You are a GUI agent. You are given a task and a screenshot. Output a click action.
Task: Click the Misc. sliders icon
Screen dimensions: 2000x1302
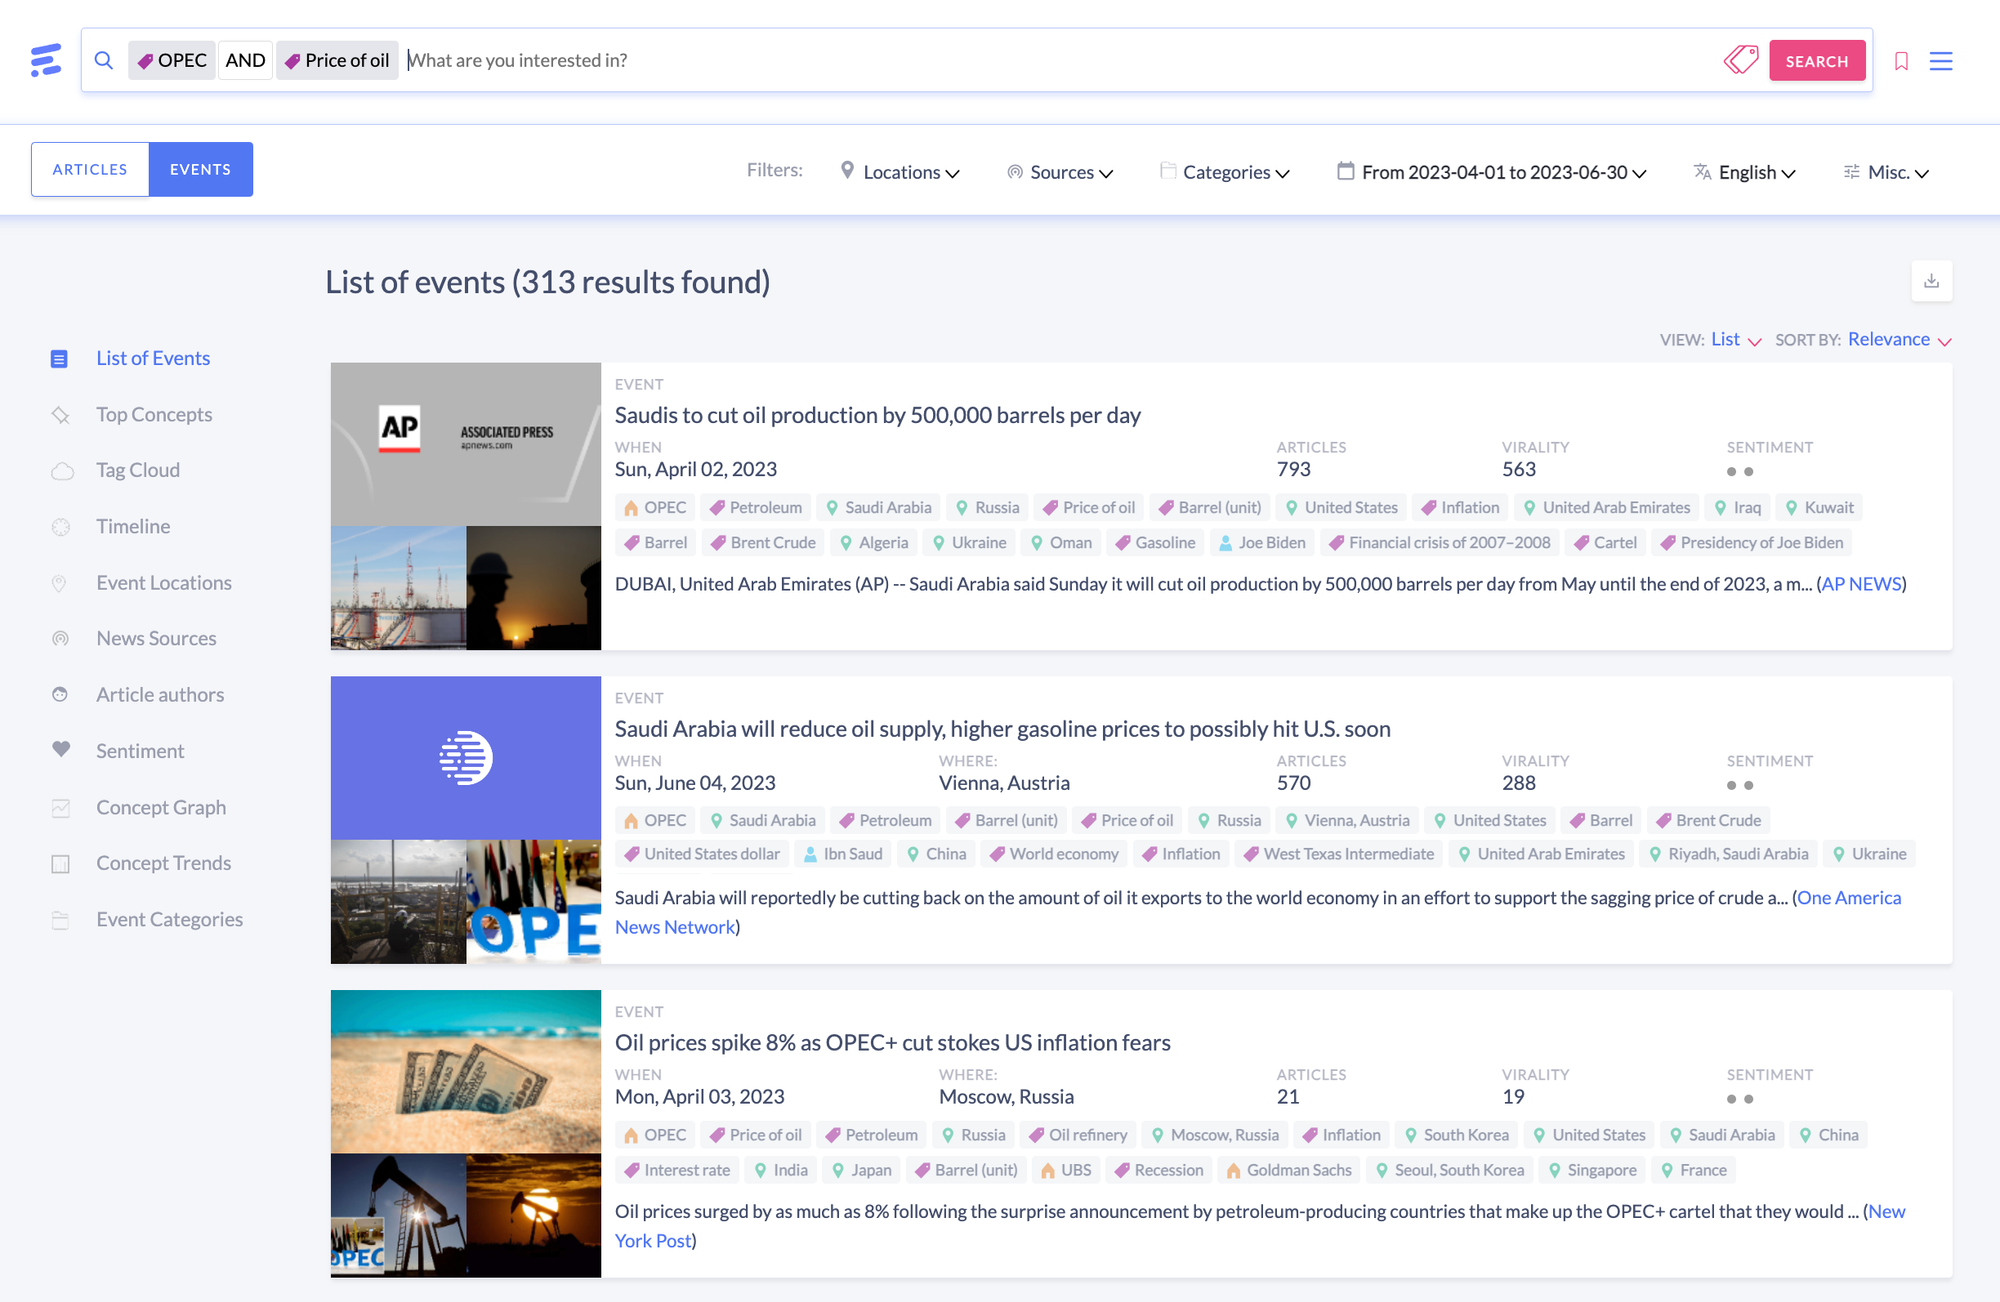pyautogui.click(x=1852, y=172)
